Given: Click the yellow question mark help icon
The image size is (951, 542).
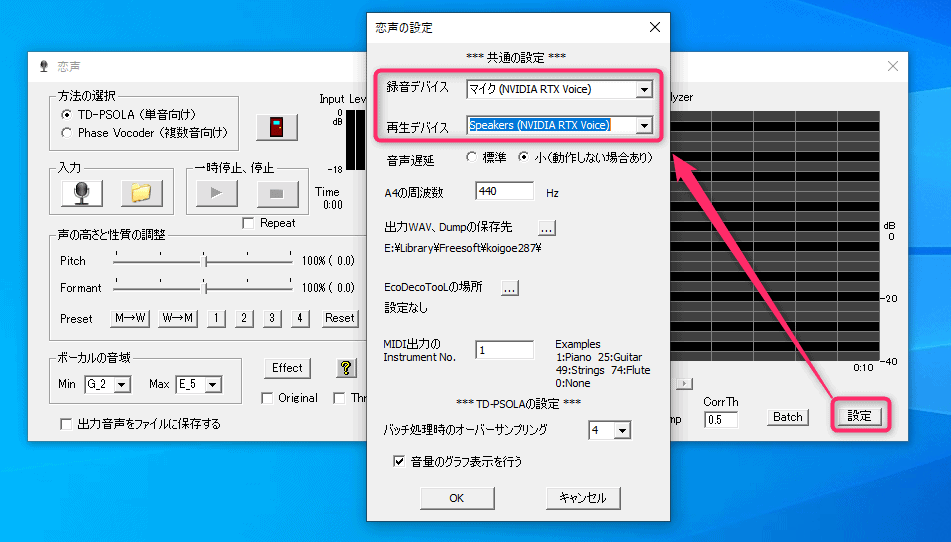Looking at the screenshot, I should [346, 368].
